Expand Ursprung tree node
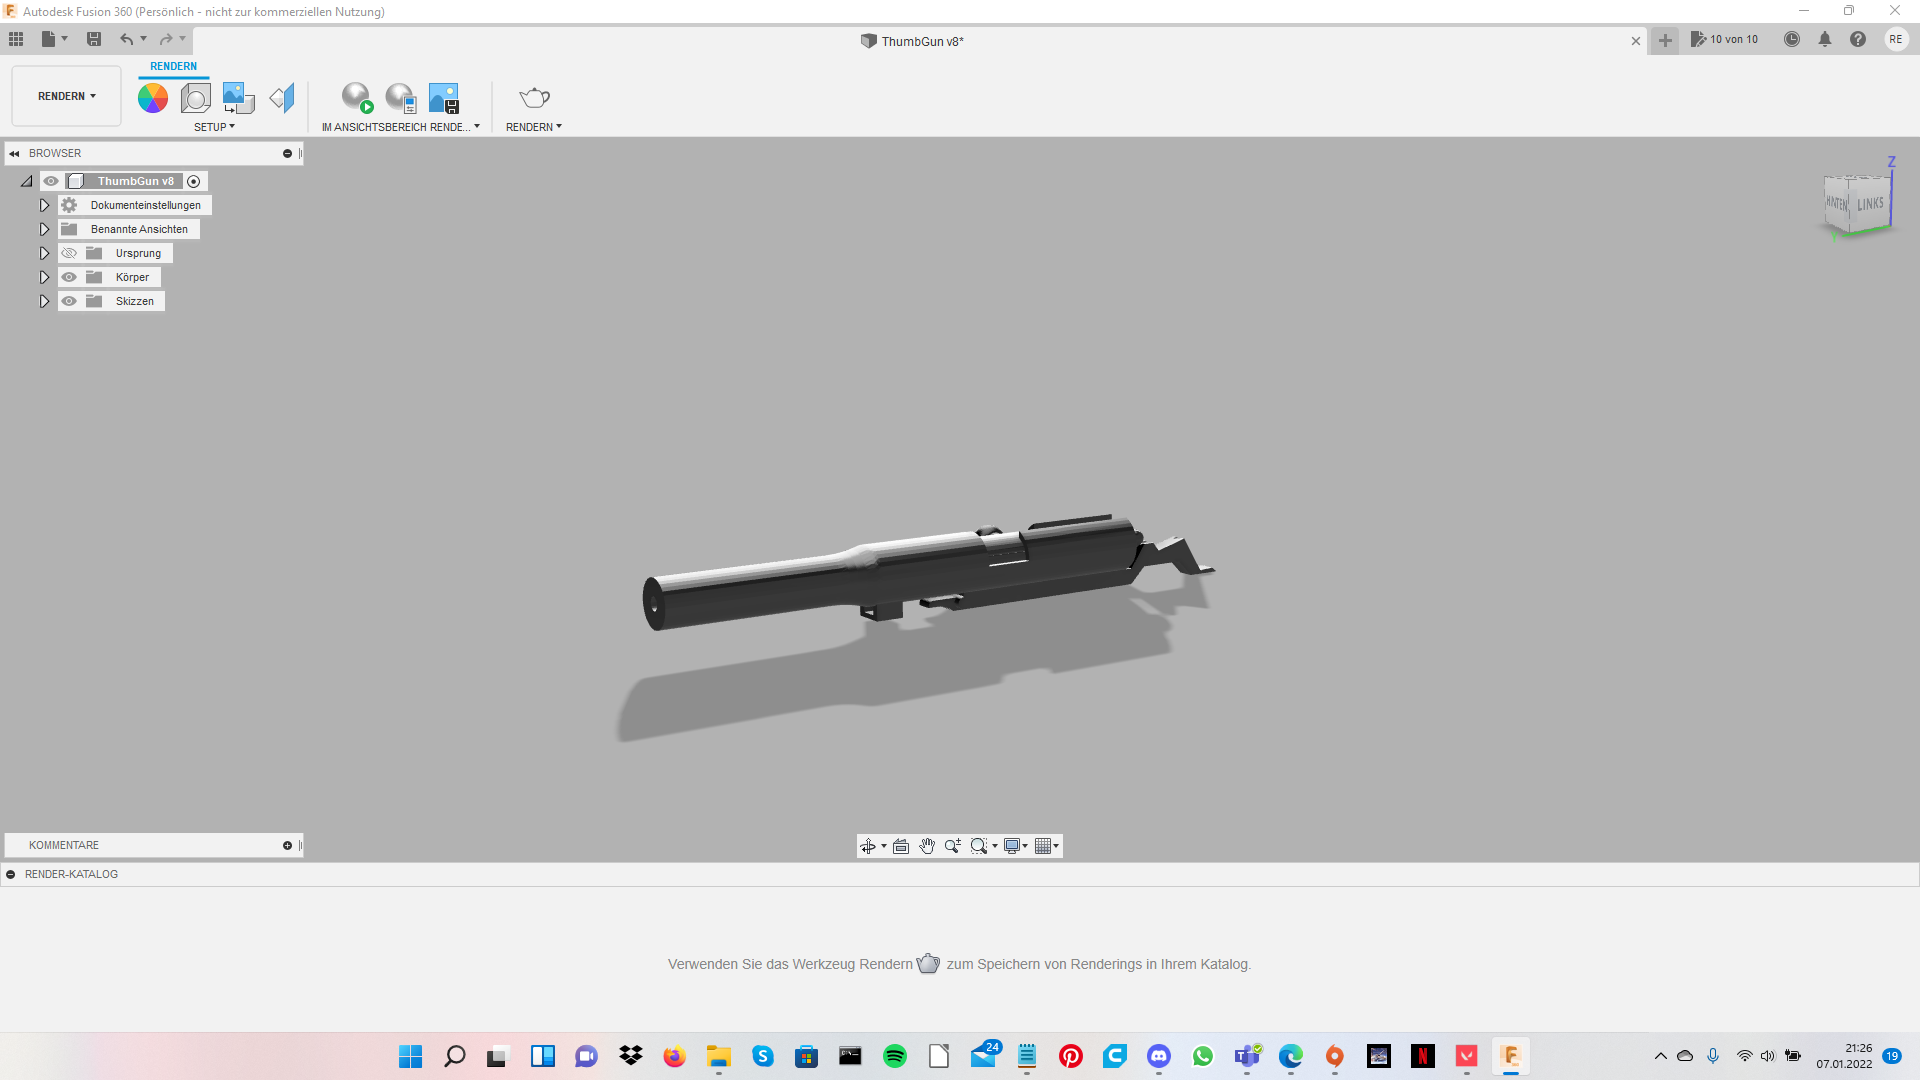 point(44,253)
